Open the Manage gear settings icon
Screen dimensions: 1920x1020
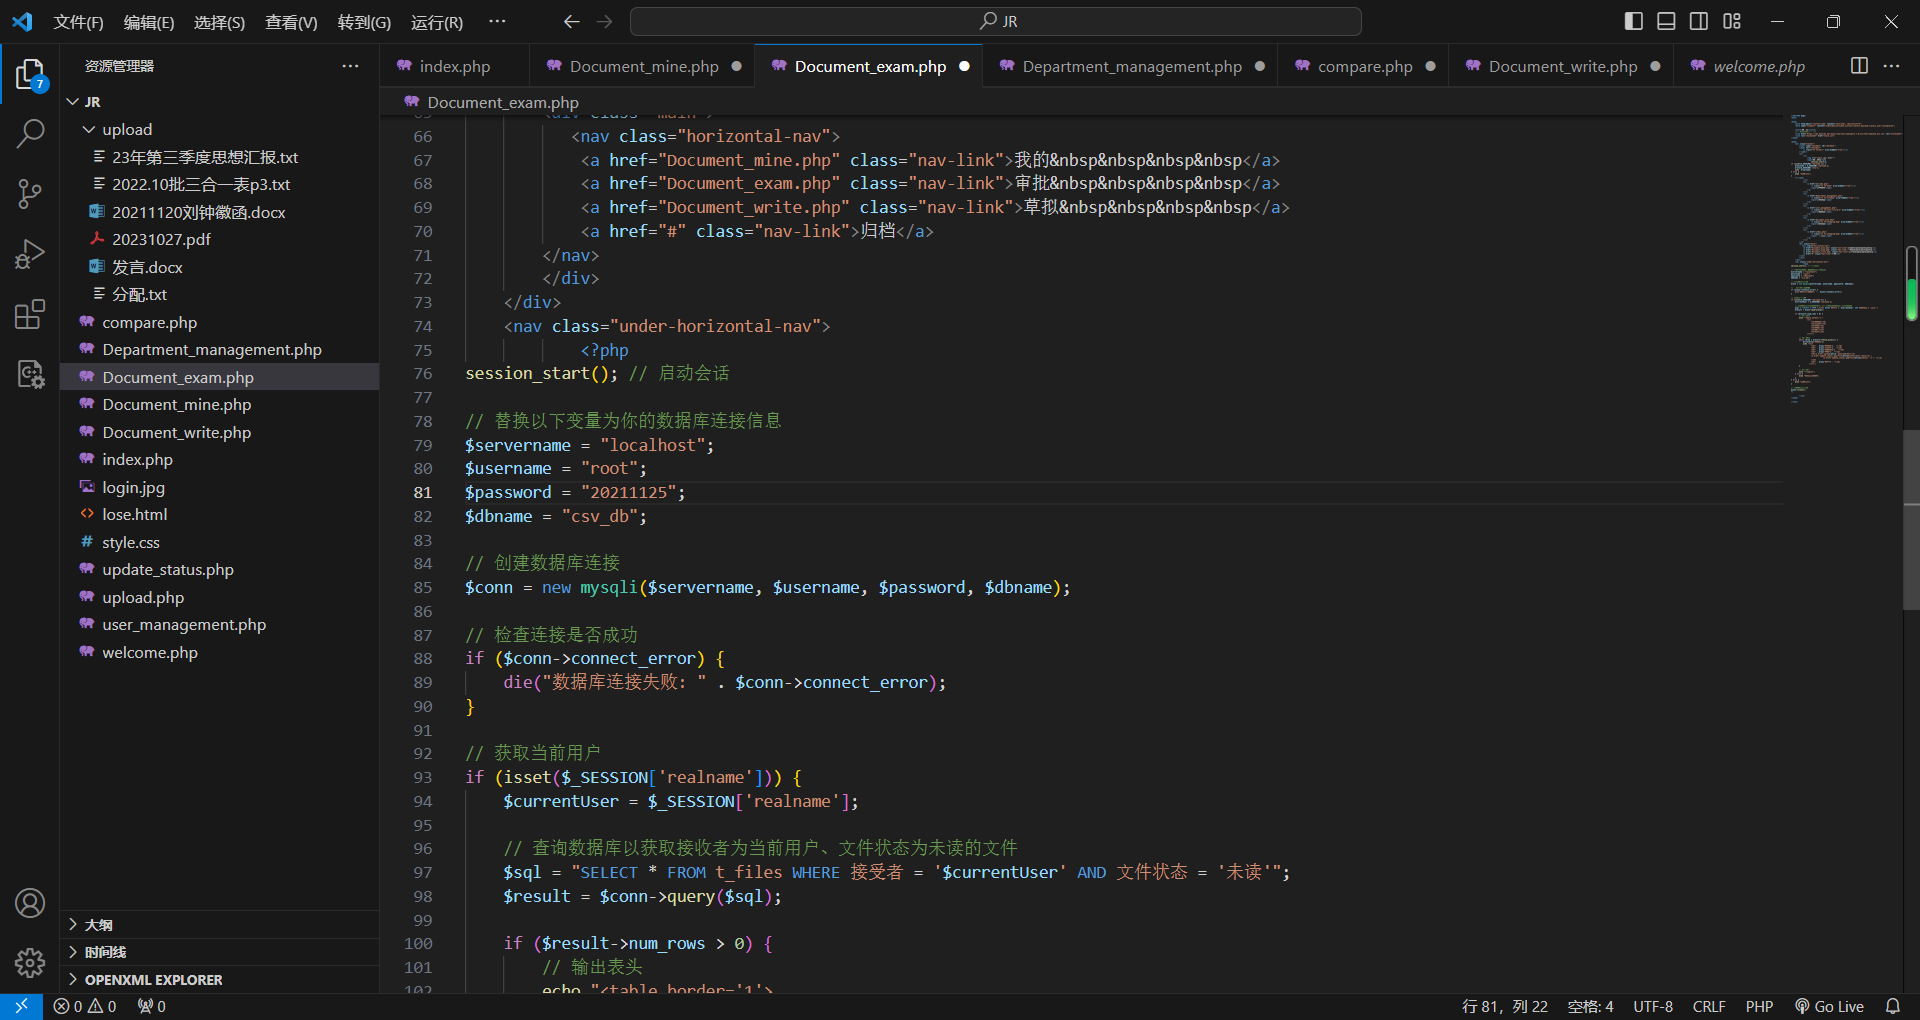30,962
